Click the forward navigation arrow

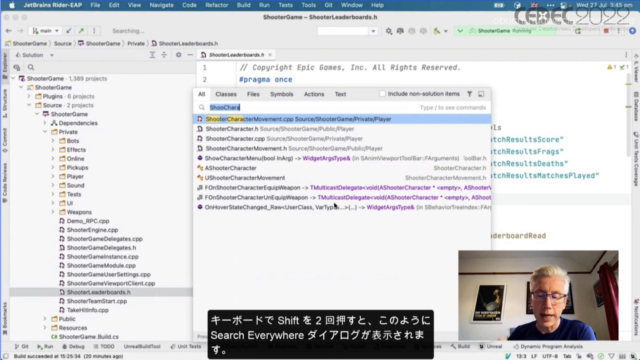pyautogui.click(x=20, y=31)
